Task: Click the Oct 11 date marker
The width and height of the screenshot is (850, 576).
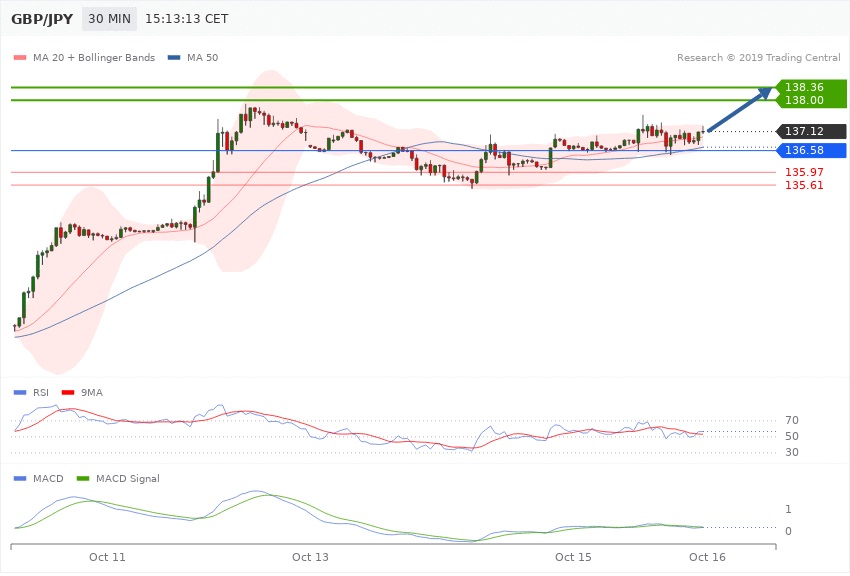Action: (x=107, y=556)
